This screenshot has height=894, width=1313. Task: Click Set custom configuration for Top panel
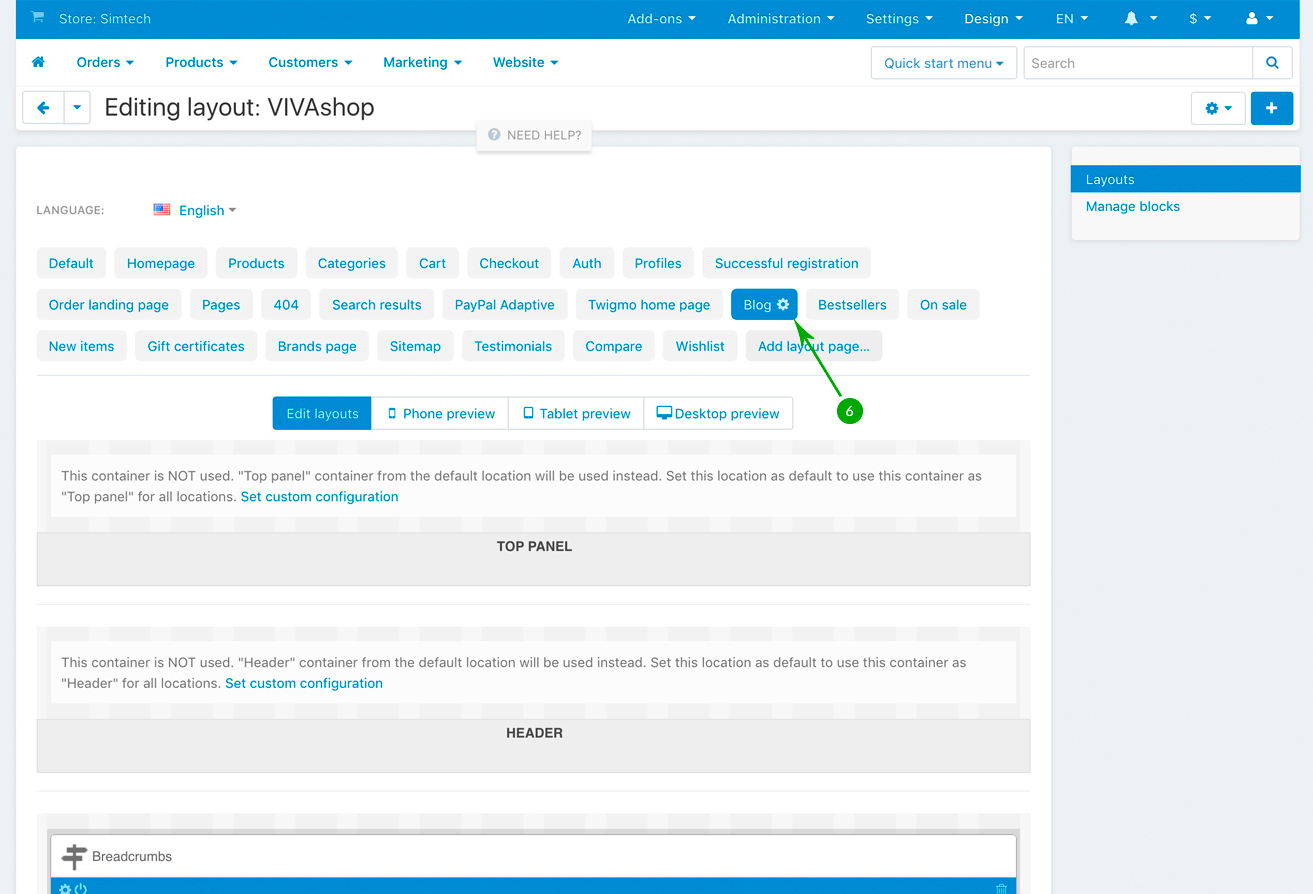pos(319,496)
